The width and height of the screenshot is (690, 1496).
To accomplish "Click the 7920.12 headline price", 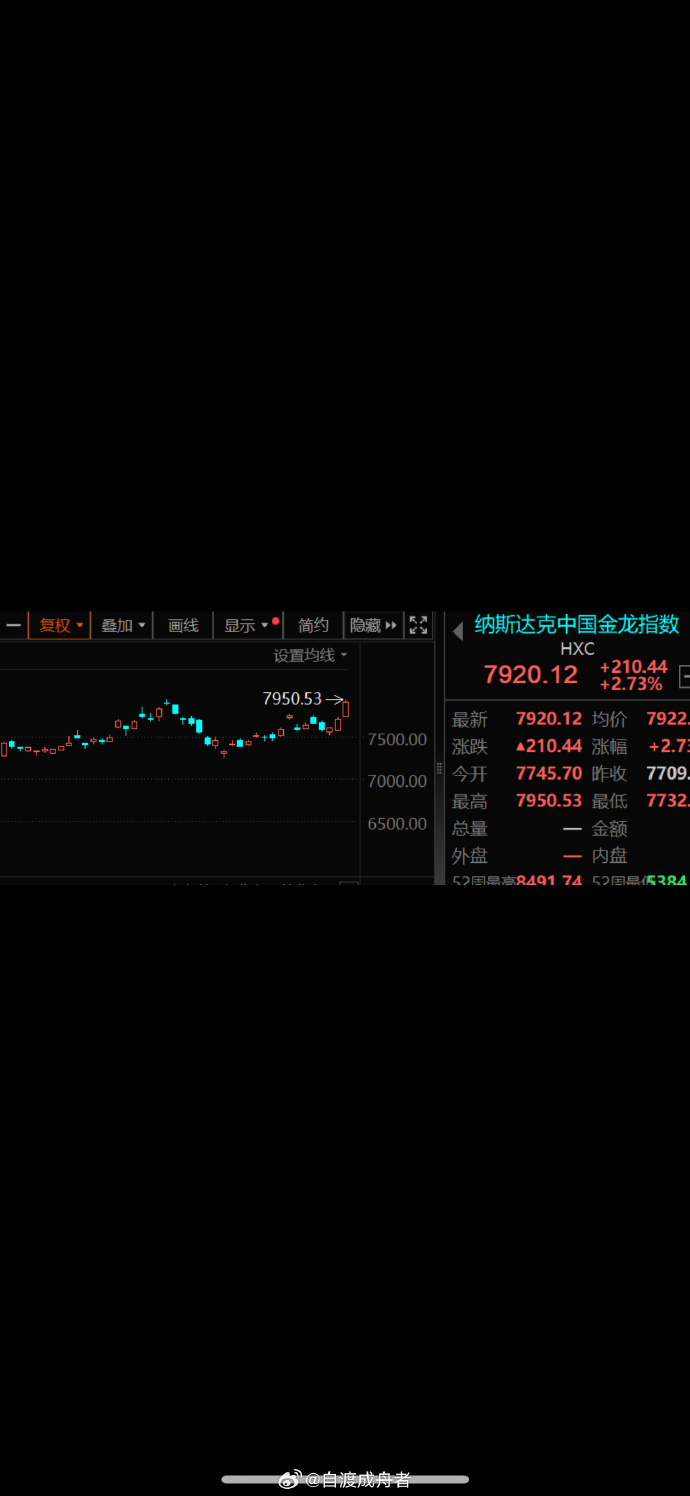I will click(x=531, y=674).
